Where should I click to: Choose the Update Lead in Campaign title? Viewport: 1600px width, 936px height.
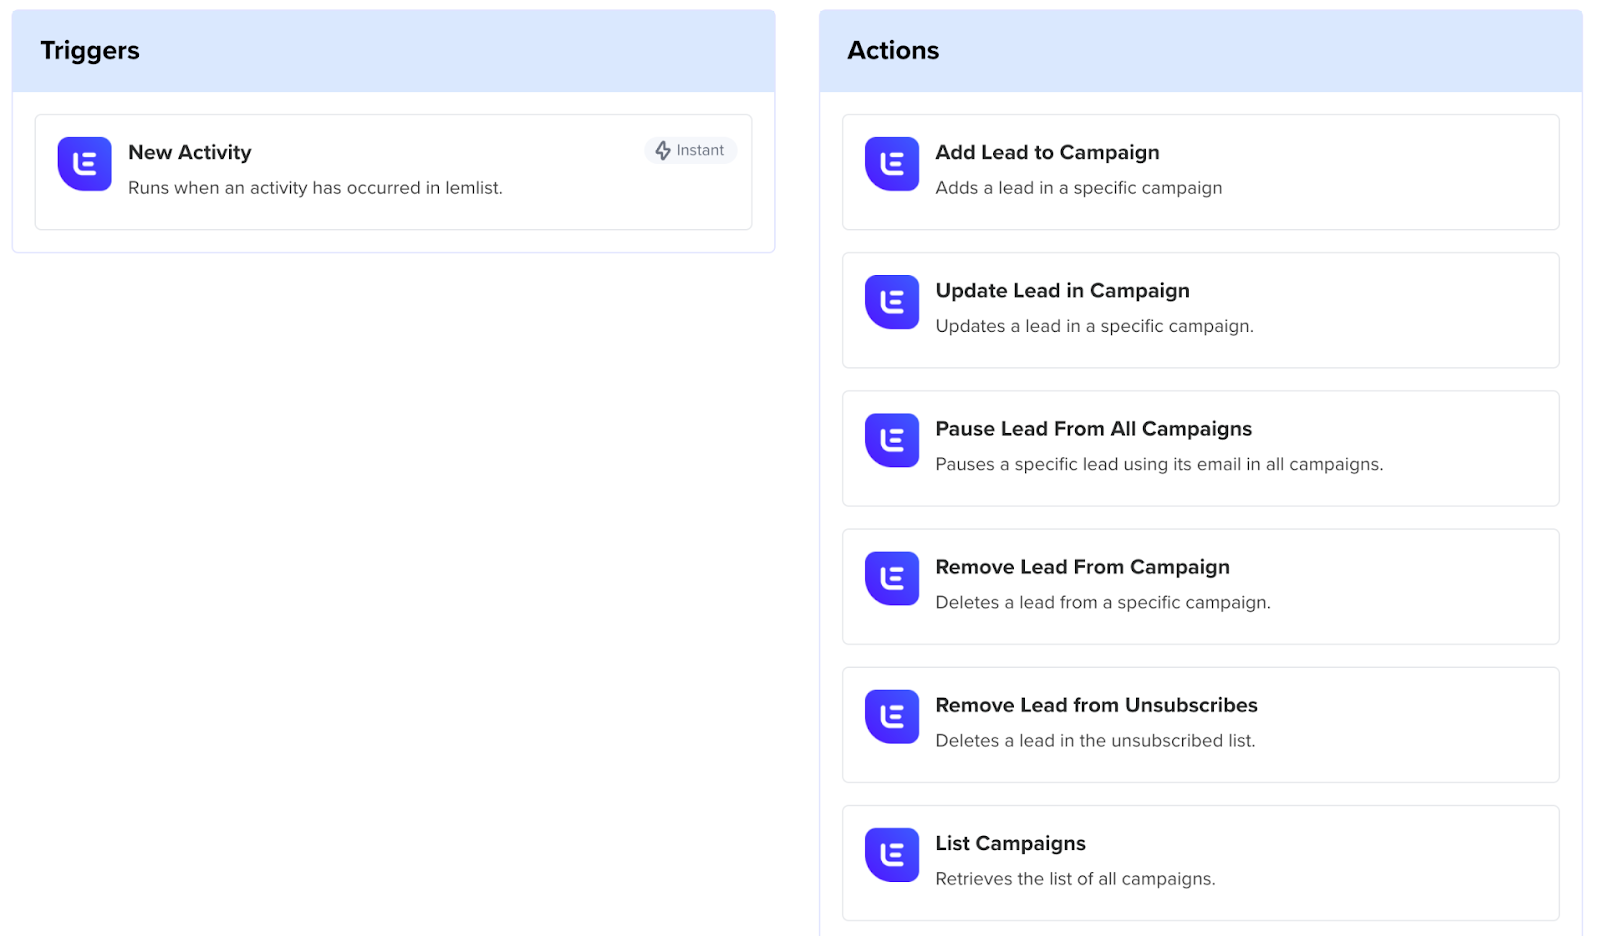1062,290
